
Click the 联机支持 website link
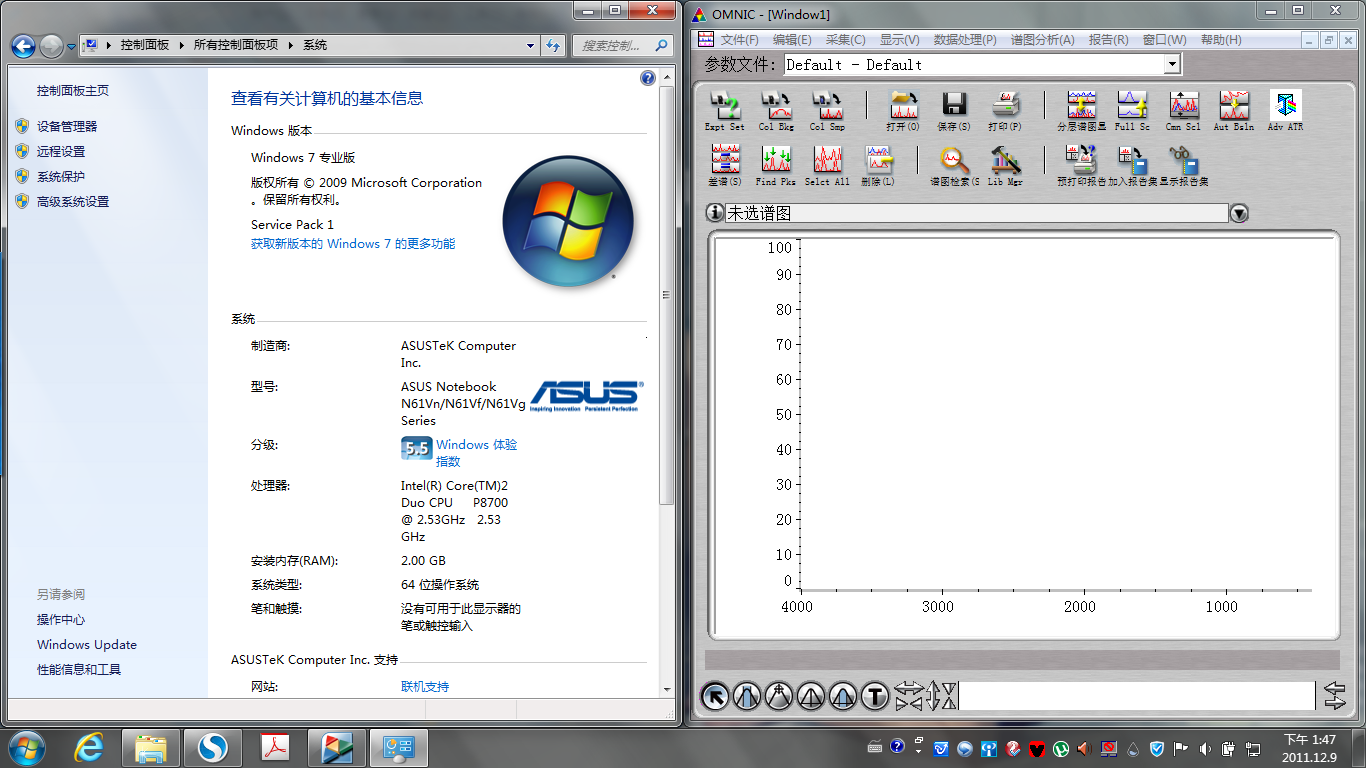(425, 687)
